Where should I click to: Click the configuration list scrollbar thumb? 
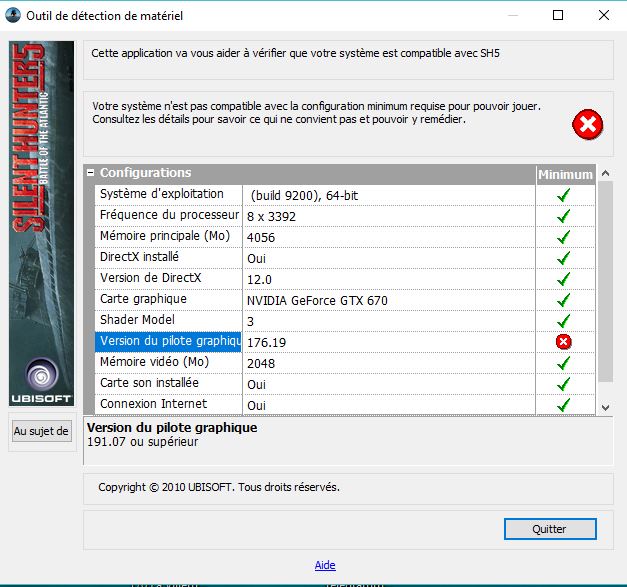pos(605,282)
